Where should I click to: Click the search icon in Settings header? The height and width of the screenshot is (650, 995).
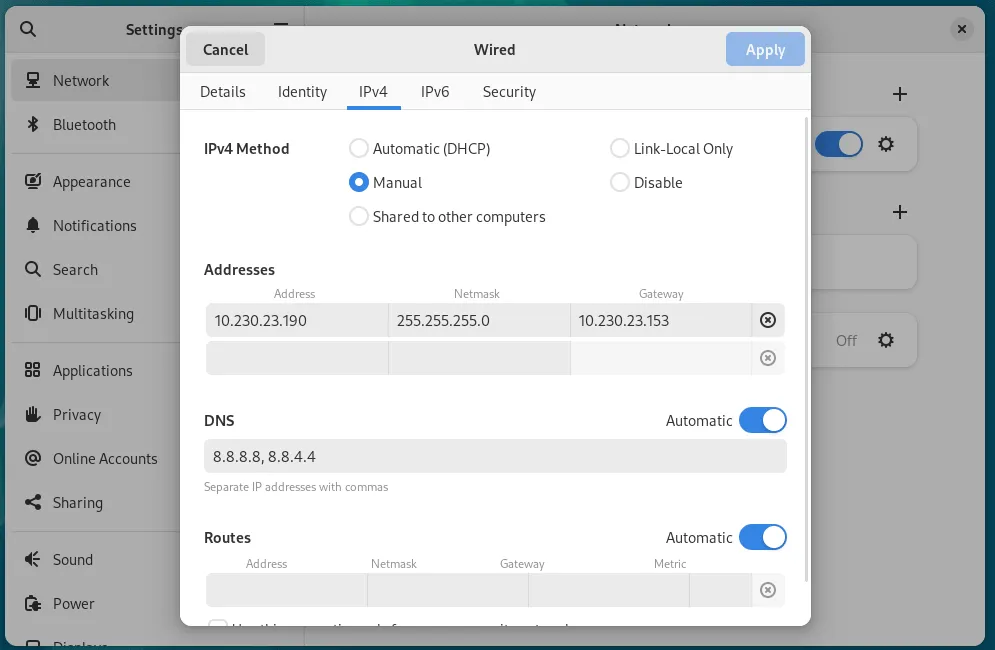pos(28,30)
